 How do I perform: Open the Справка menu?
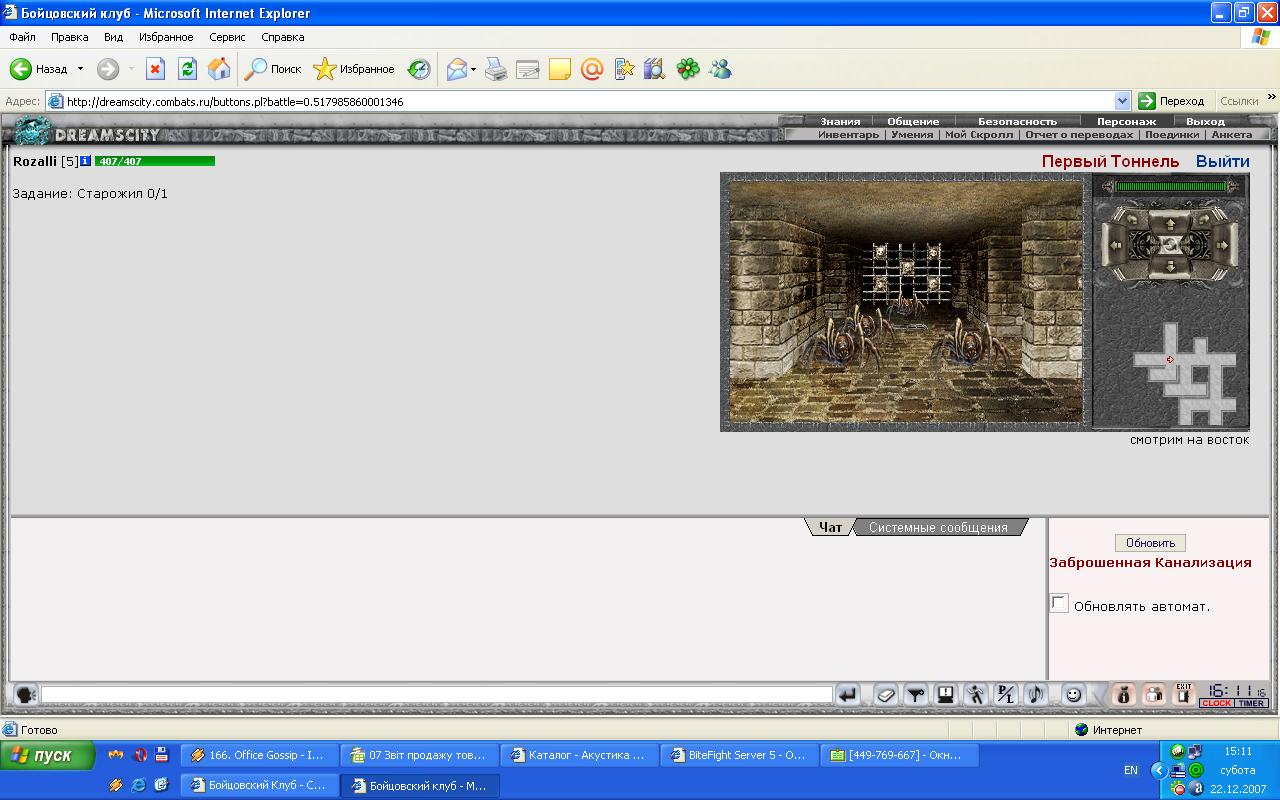[x=282, y=37]
